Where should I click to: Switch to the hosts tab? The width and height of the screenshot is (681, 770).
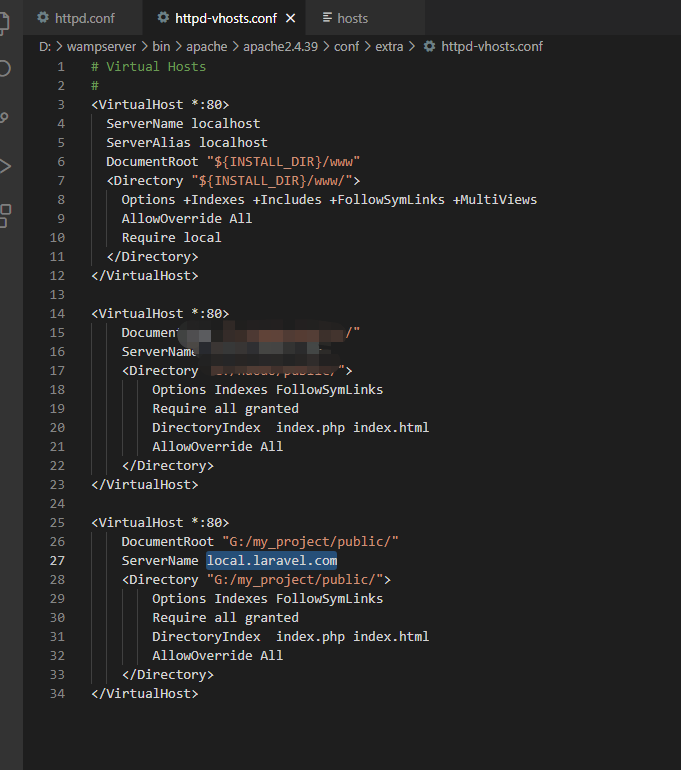[x=352, y=18]
